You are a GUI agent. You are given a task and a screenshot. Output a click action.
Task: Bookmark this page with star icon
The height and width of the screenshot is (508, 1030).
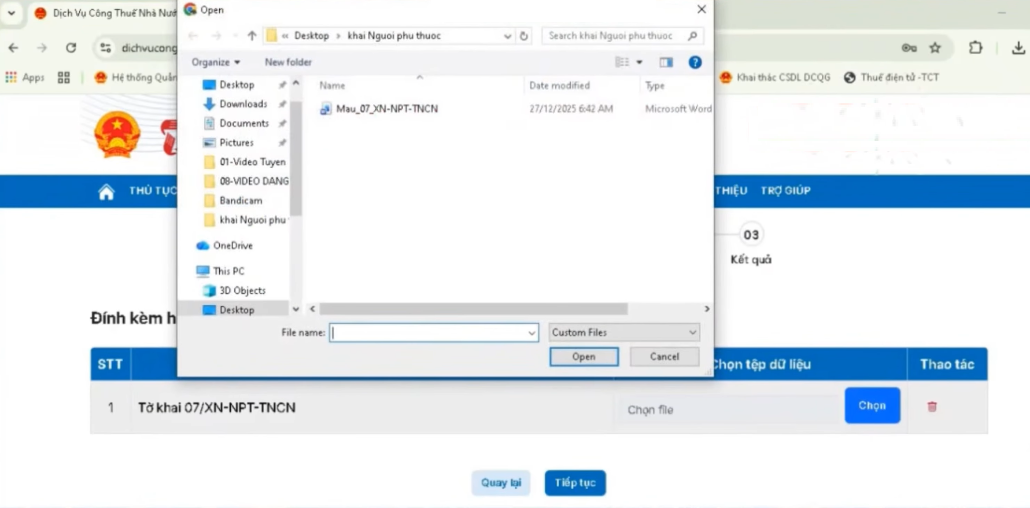coord(935,48)
